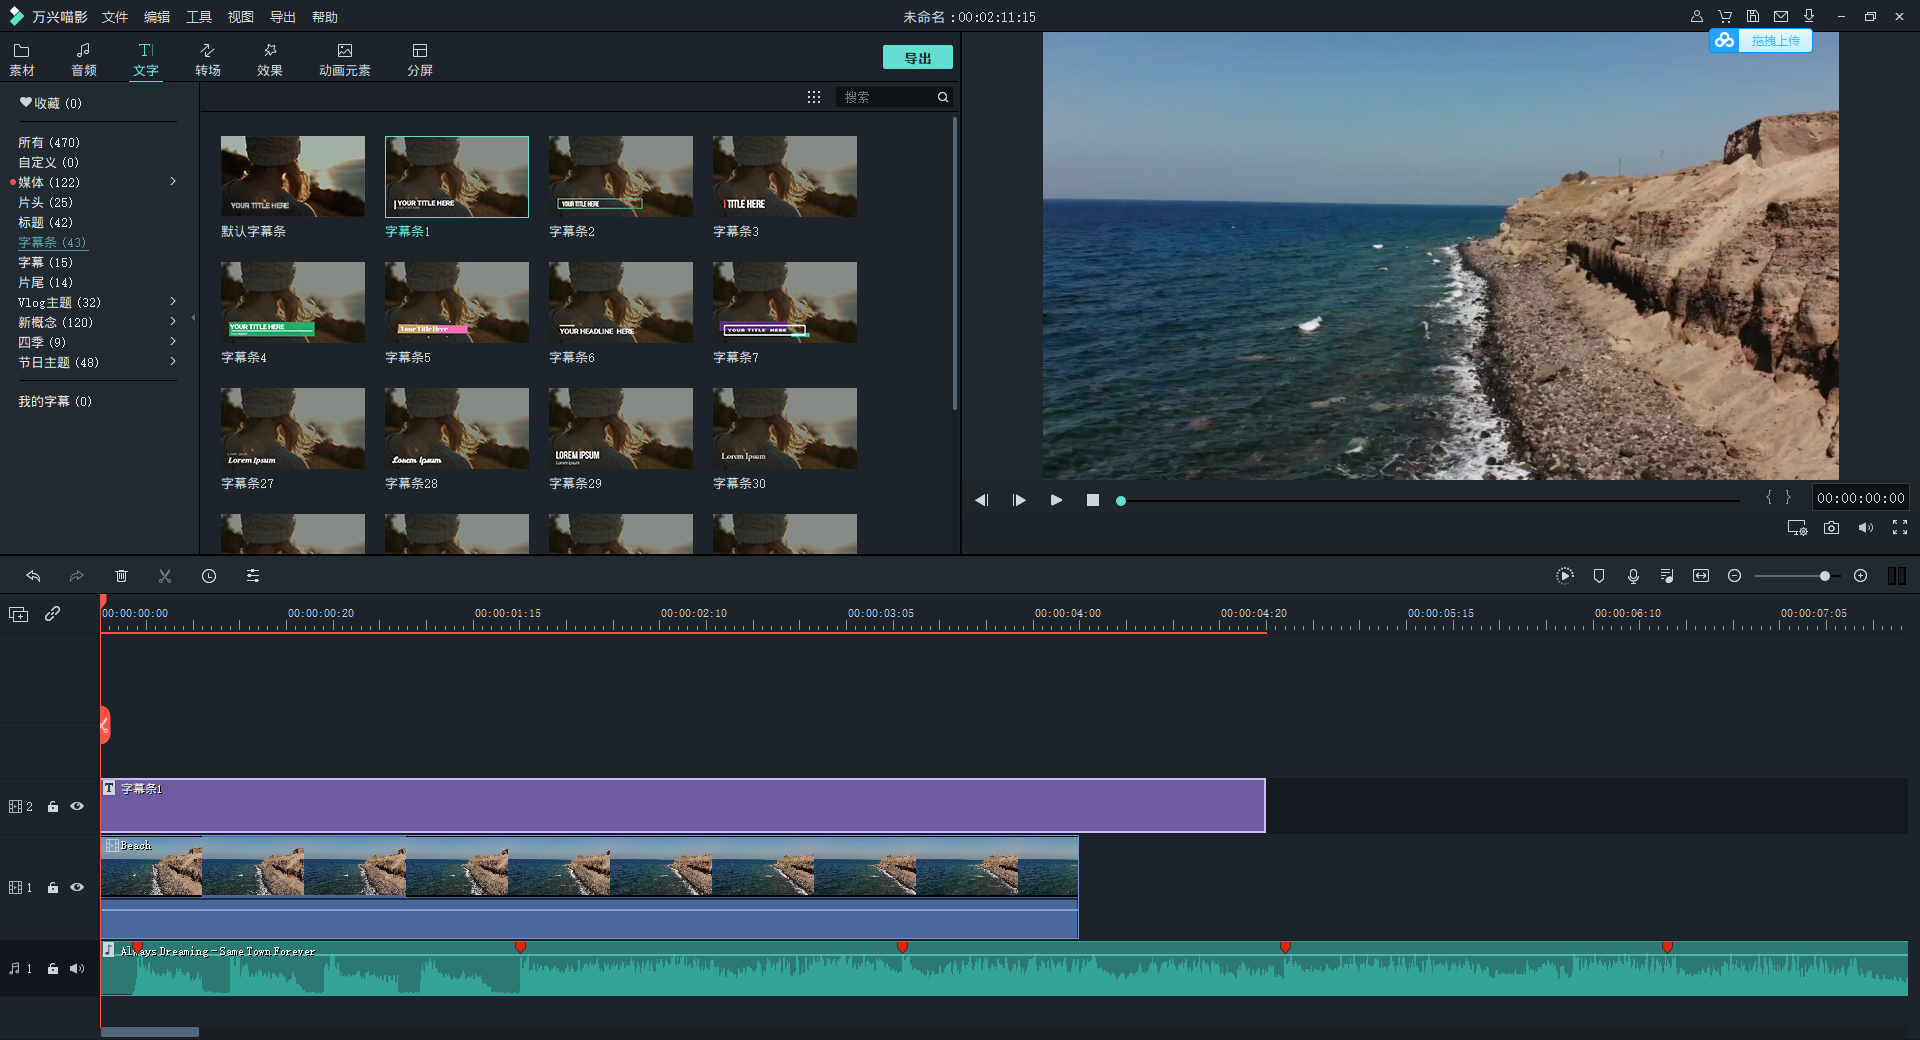Screen dimensions: 1920x1040
Task: Open the 视图 menu
Action: pyautogui.click(x=241, y=17)
